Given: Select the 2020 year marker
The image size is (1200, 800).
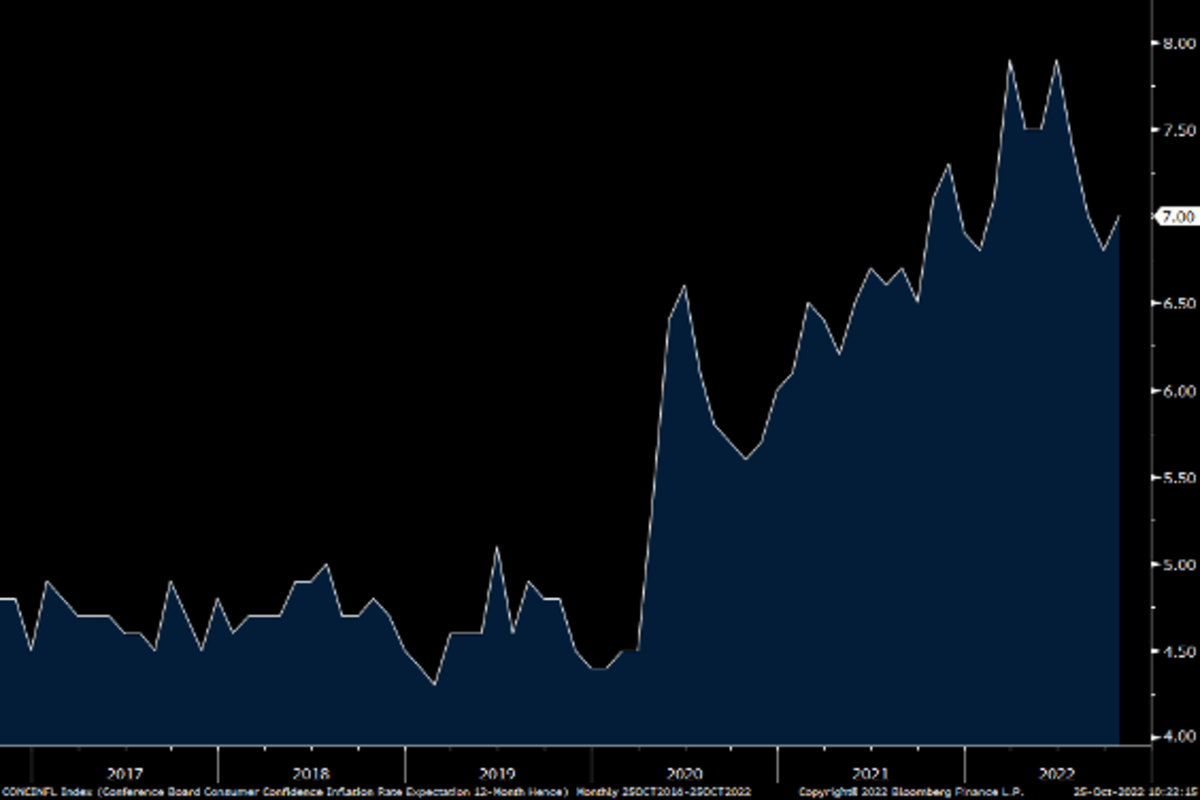Looking at the screenshot, I should pos(684,774).
